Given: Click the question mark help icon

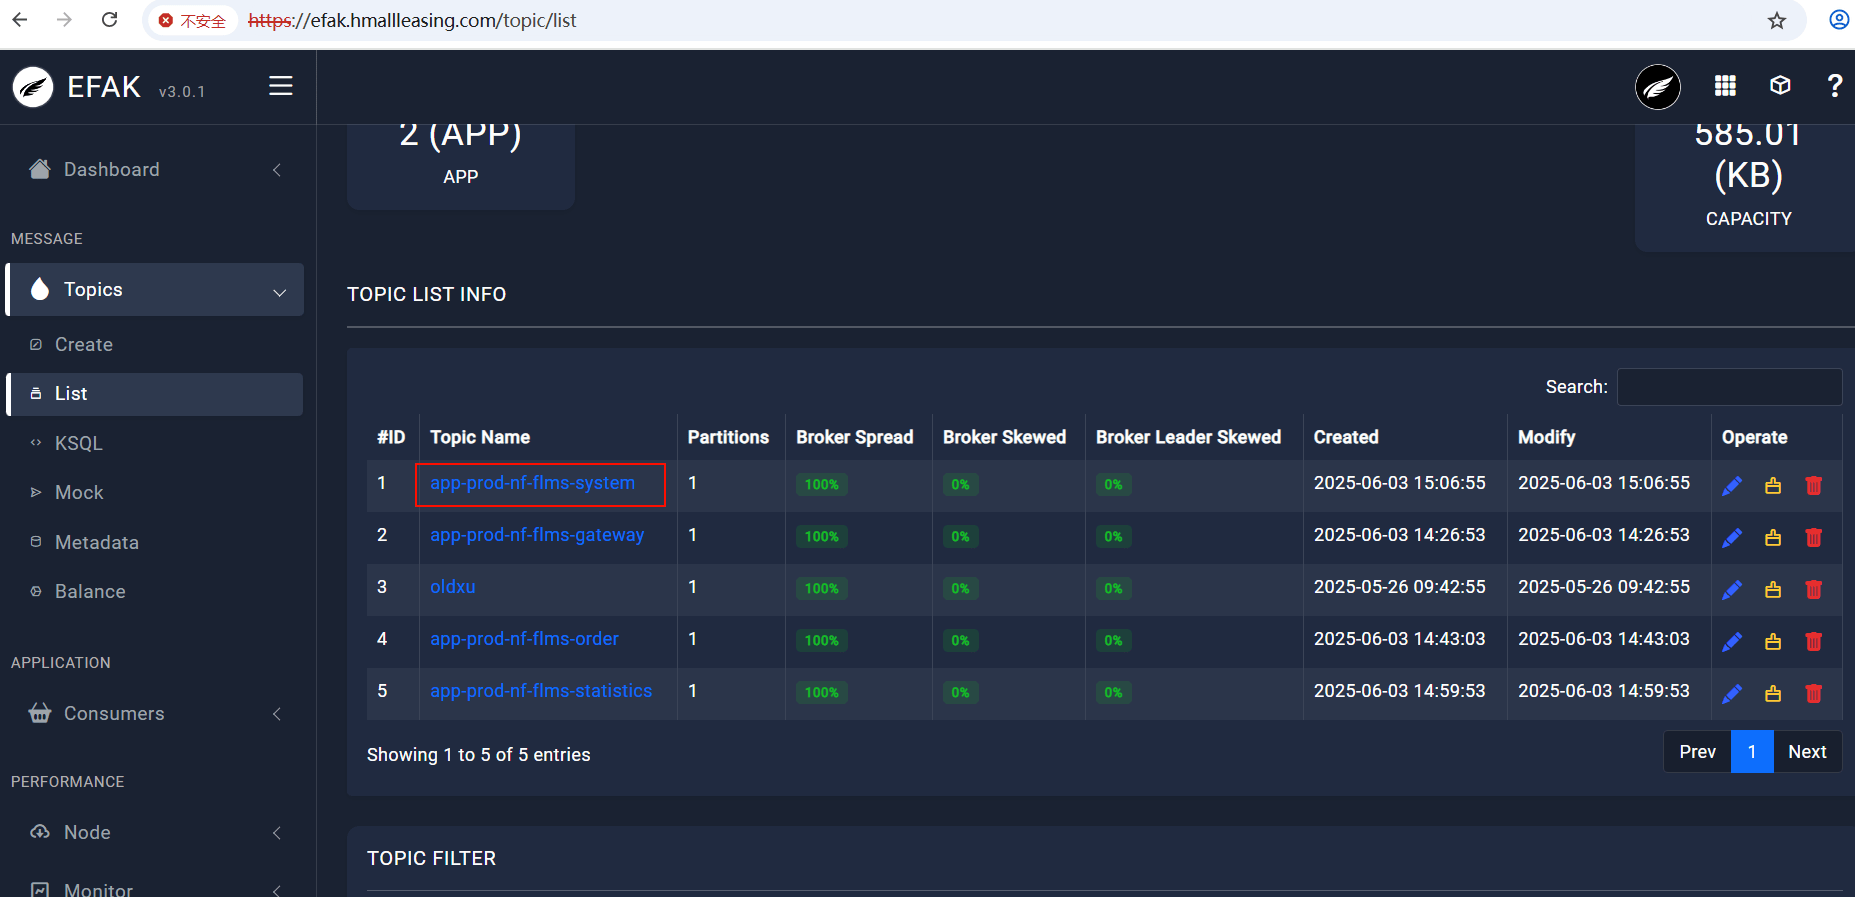Looking at the screenshot, I should tap(1834, 87).
